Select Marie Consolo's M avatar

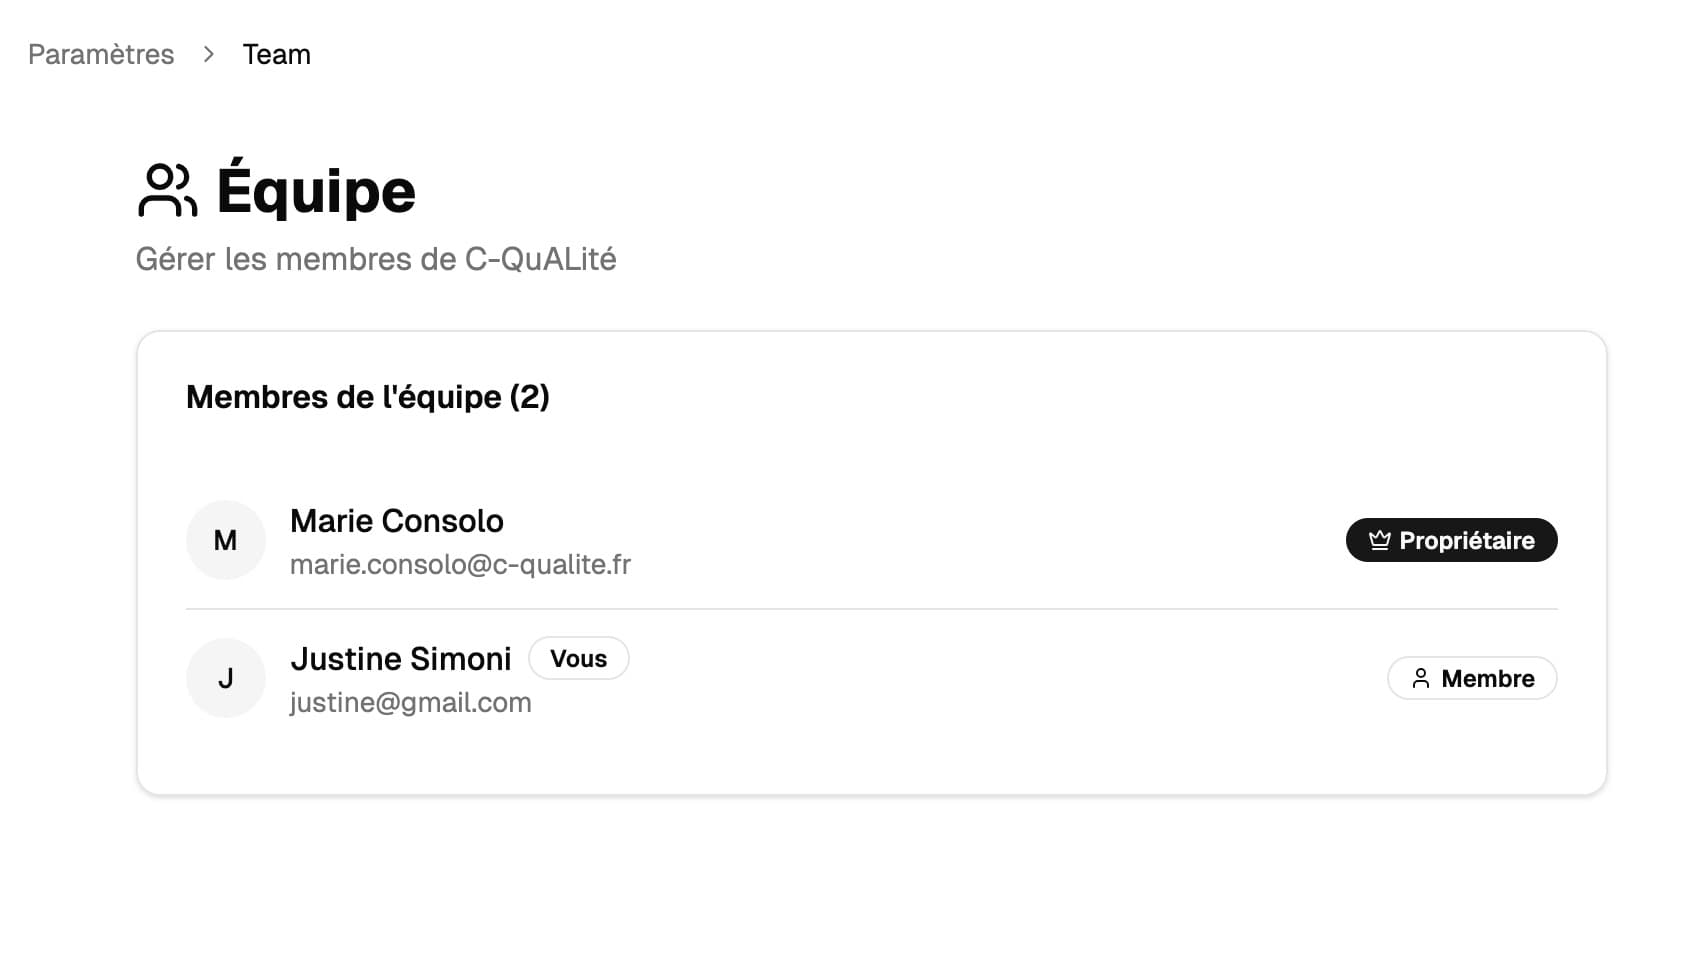tap(226, 540)
